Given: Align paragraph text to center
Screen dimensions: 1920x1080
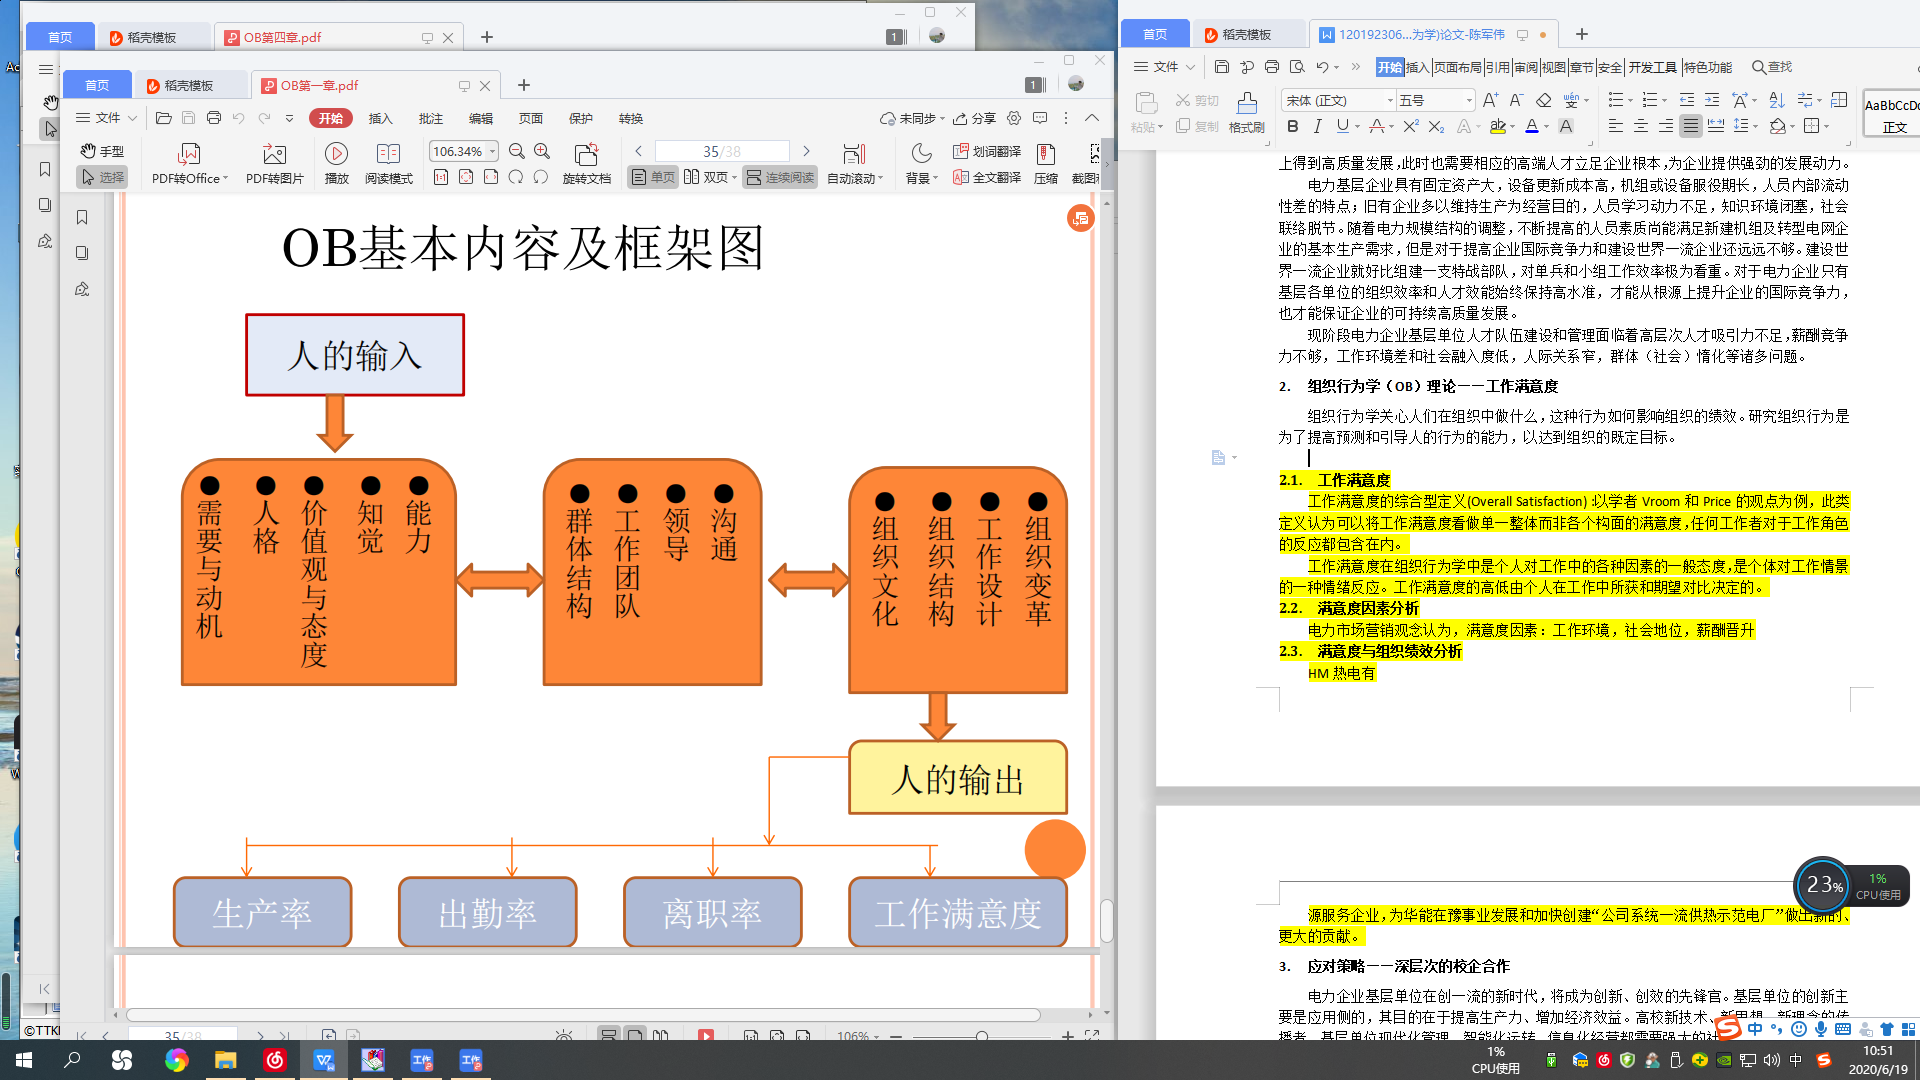Looking at the screenshot, I should [1640, 126].
